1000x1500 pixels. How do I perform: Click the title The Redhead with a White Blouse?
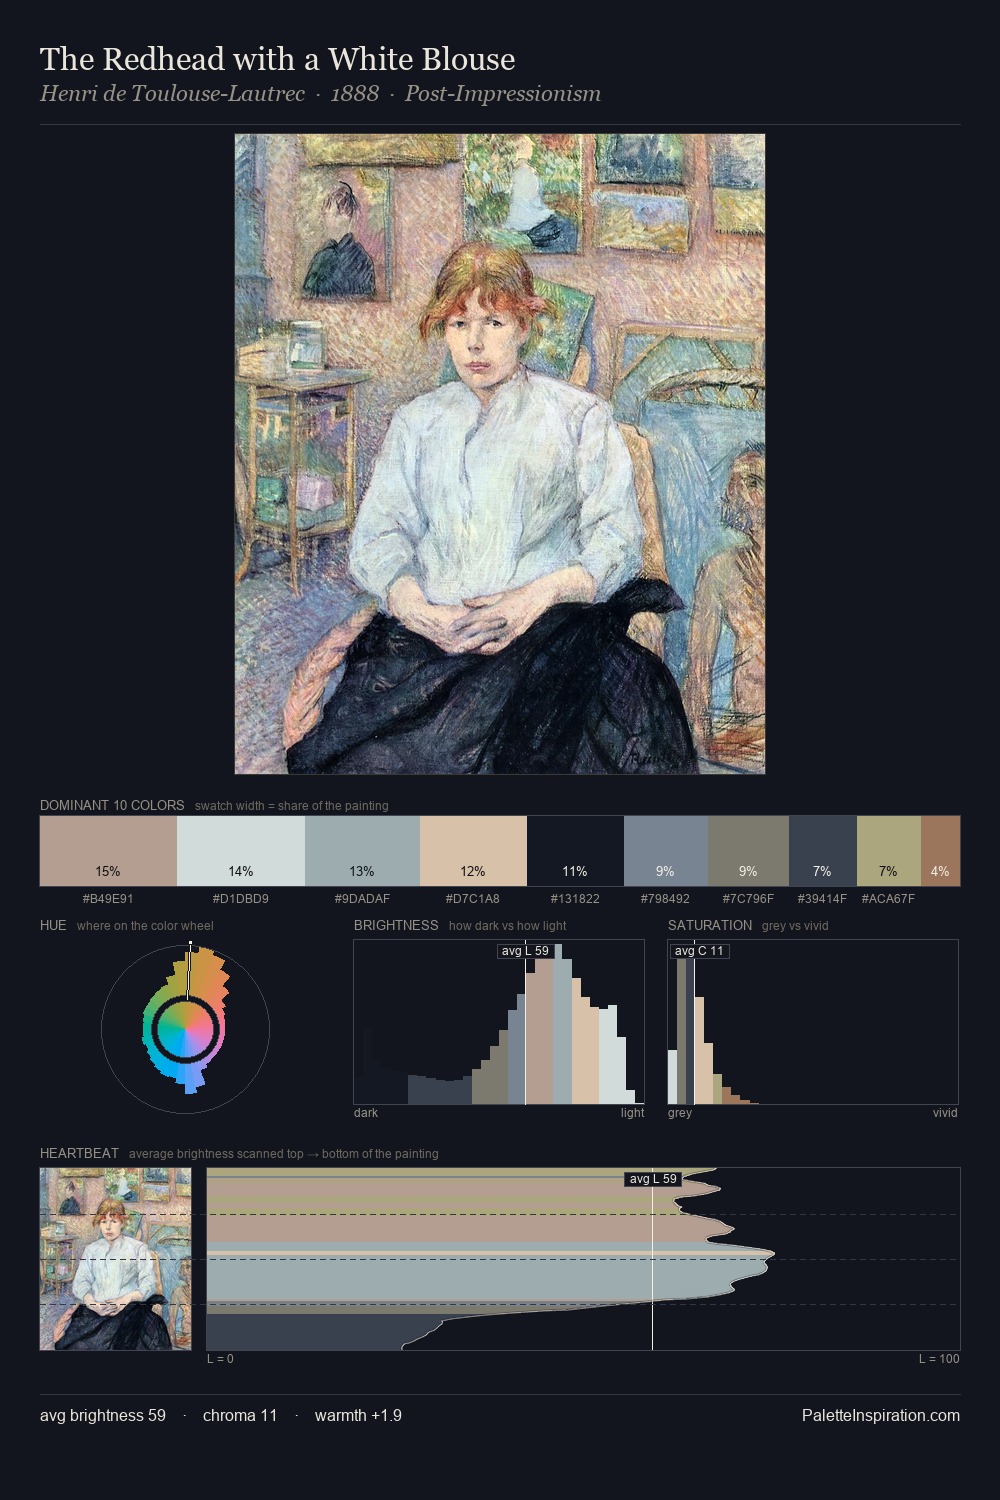tap(277, 59)
